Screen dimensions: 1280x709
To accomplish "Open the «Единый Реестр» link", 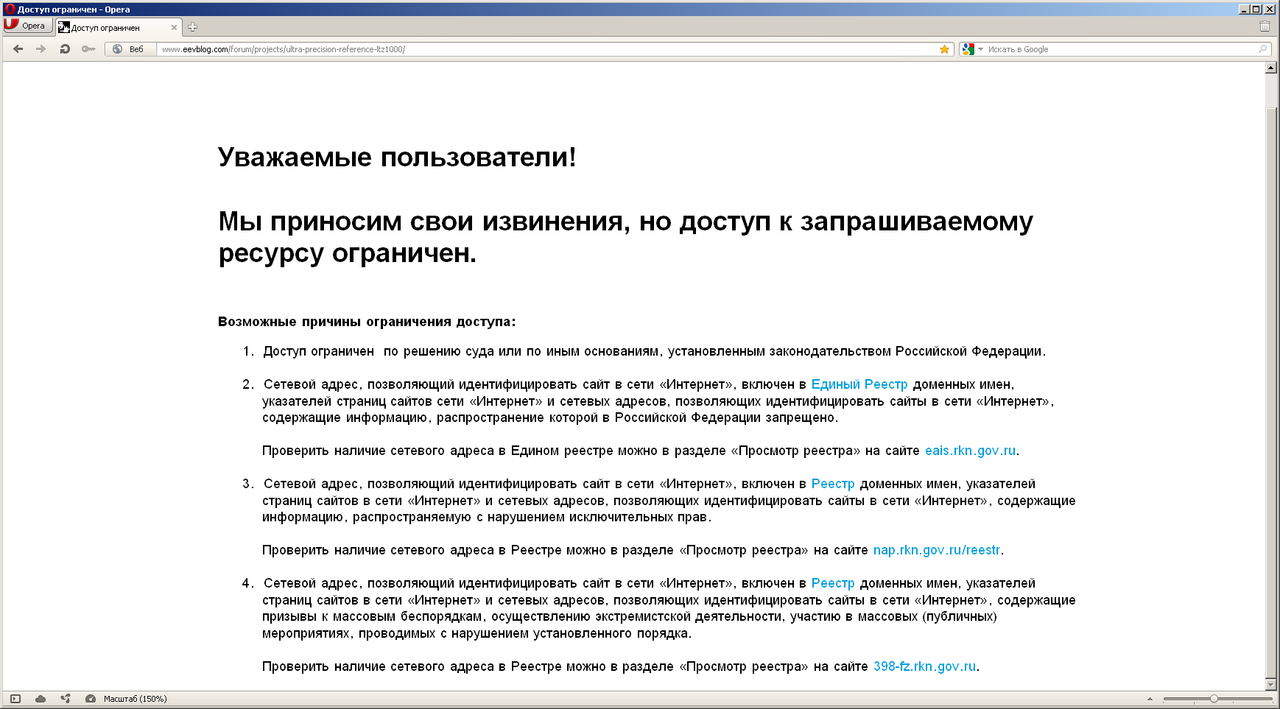I will point(859,384).
